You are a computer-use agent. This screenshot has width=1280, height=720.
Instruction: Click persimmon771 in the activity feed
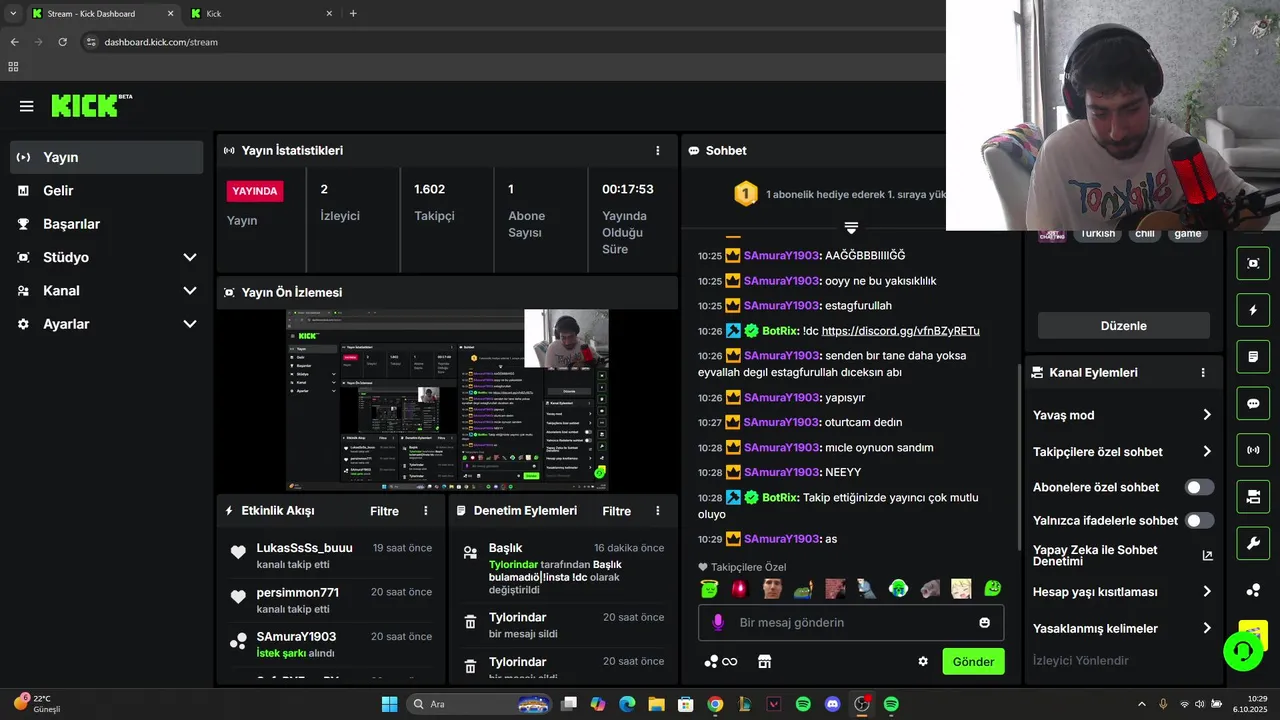coord(298,593)
